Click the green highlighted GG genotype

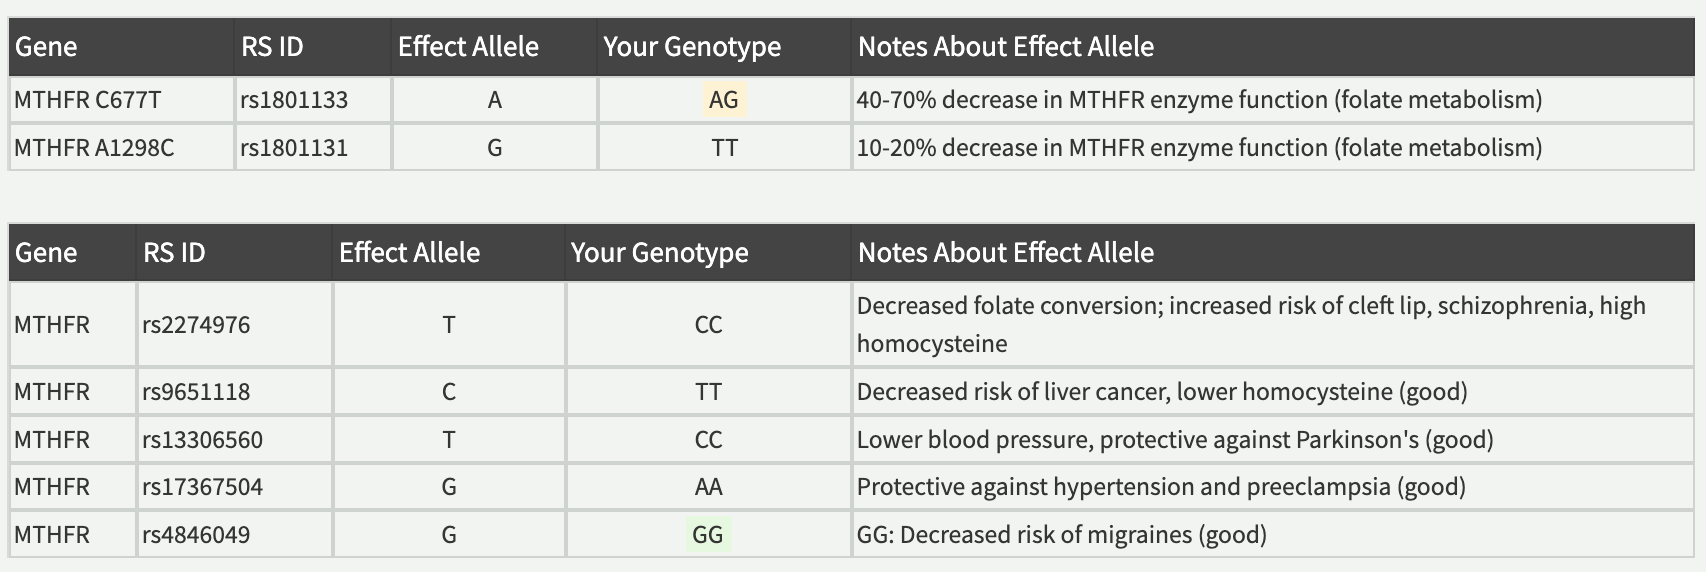click(708, 534)
